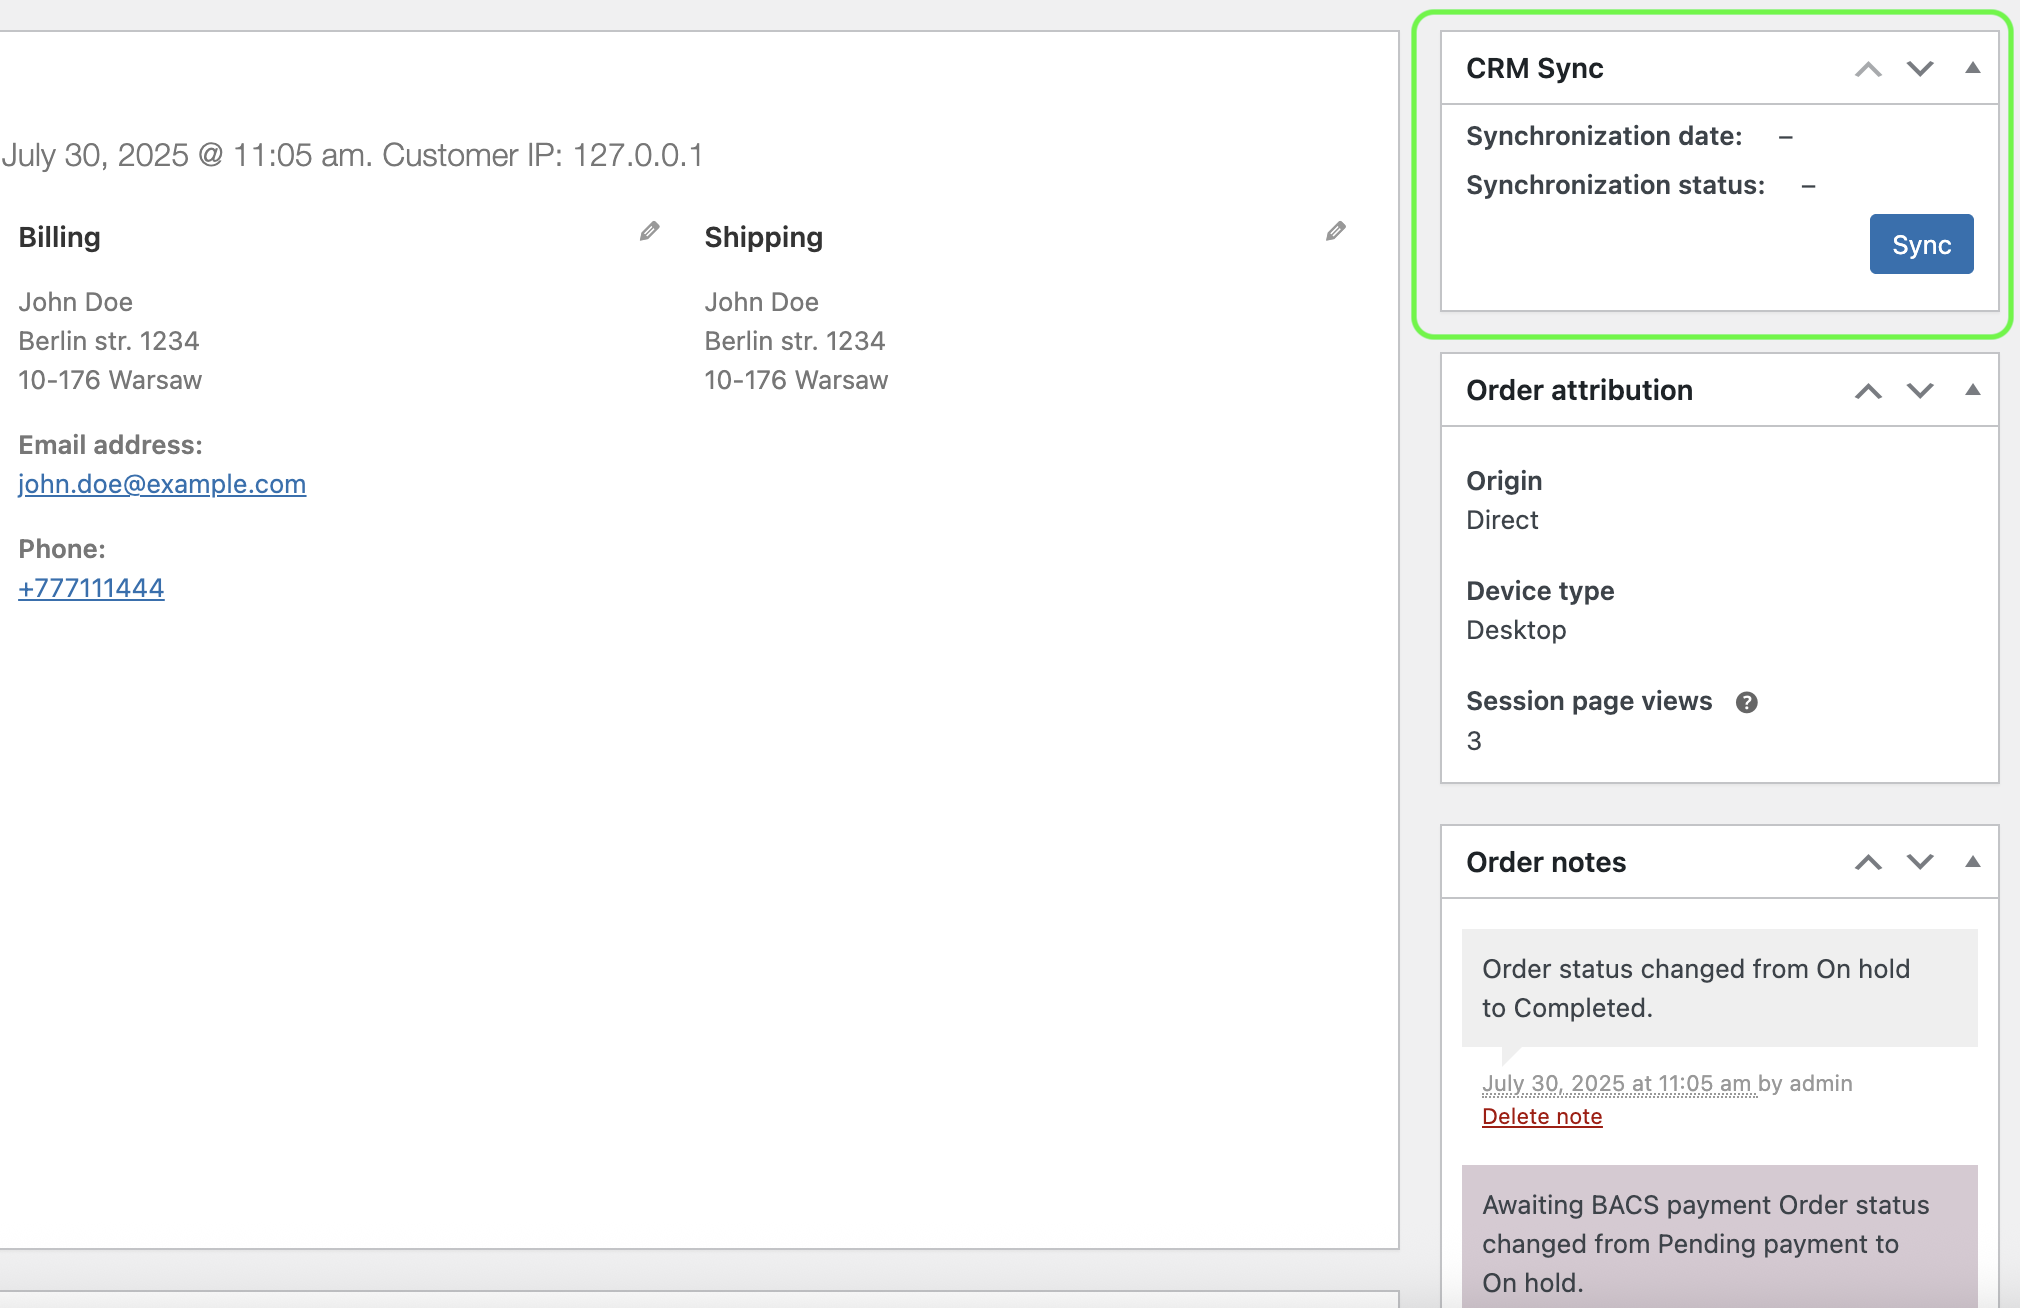Screen dimensions: 2020x1308
Task: Click phone number +777111444 link
Action: (91, 588)
